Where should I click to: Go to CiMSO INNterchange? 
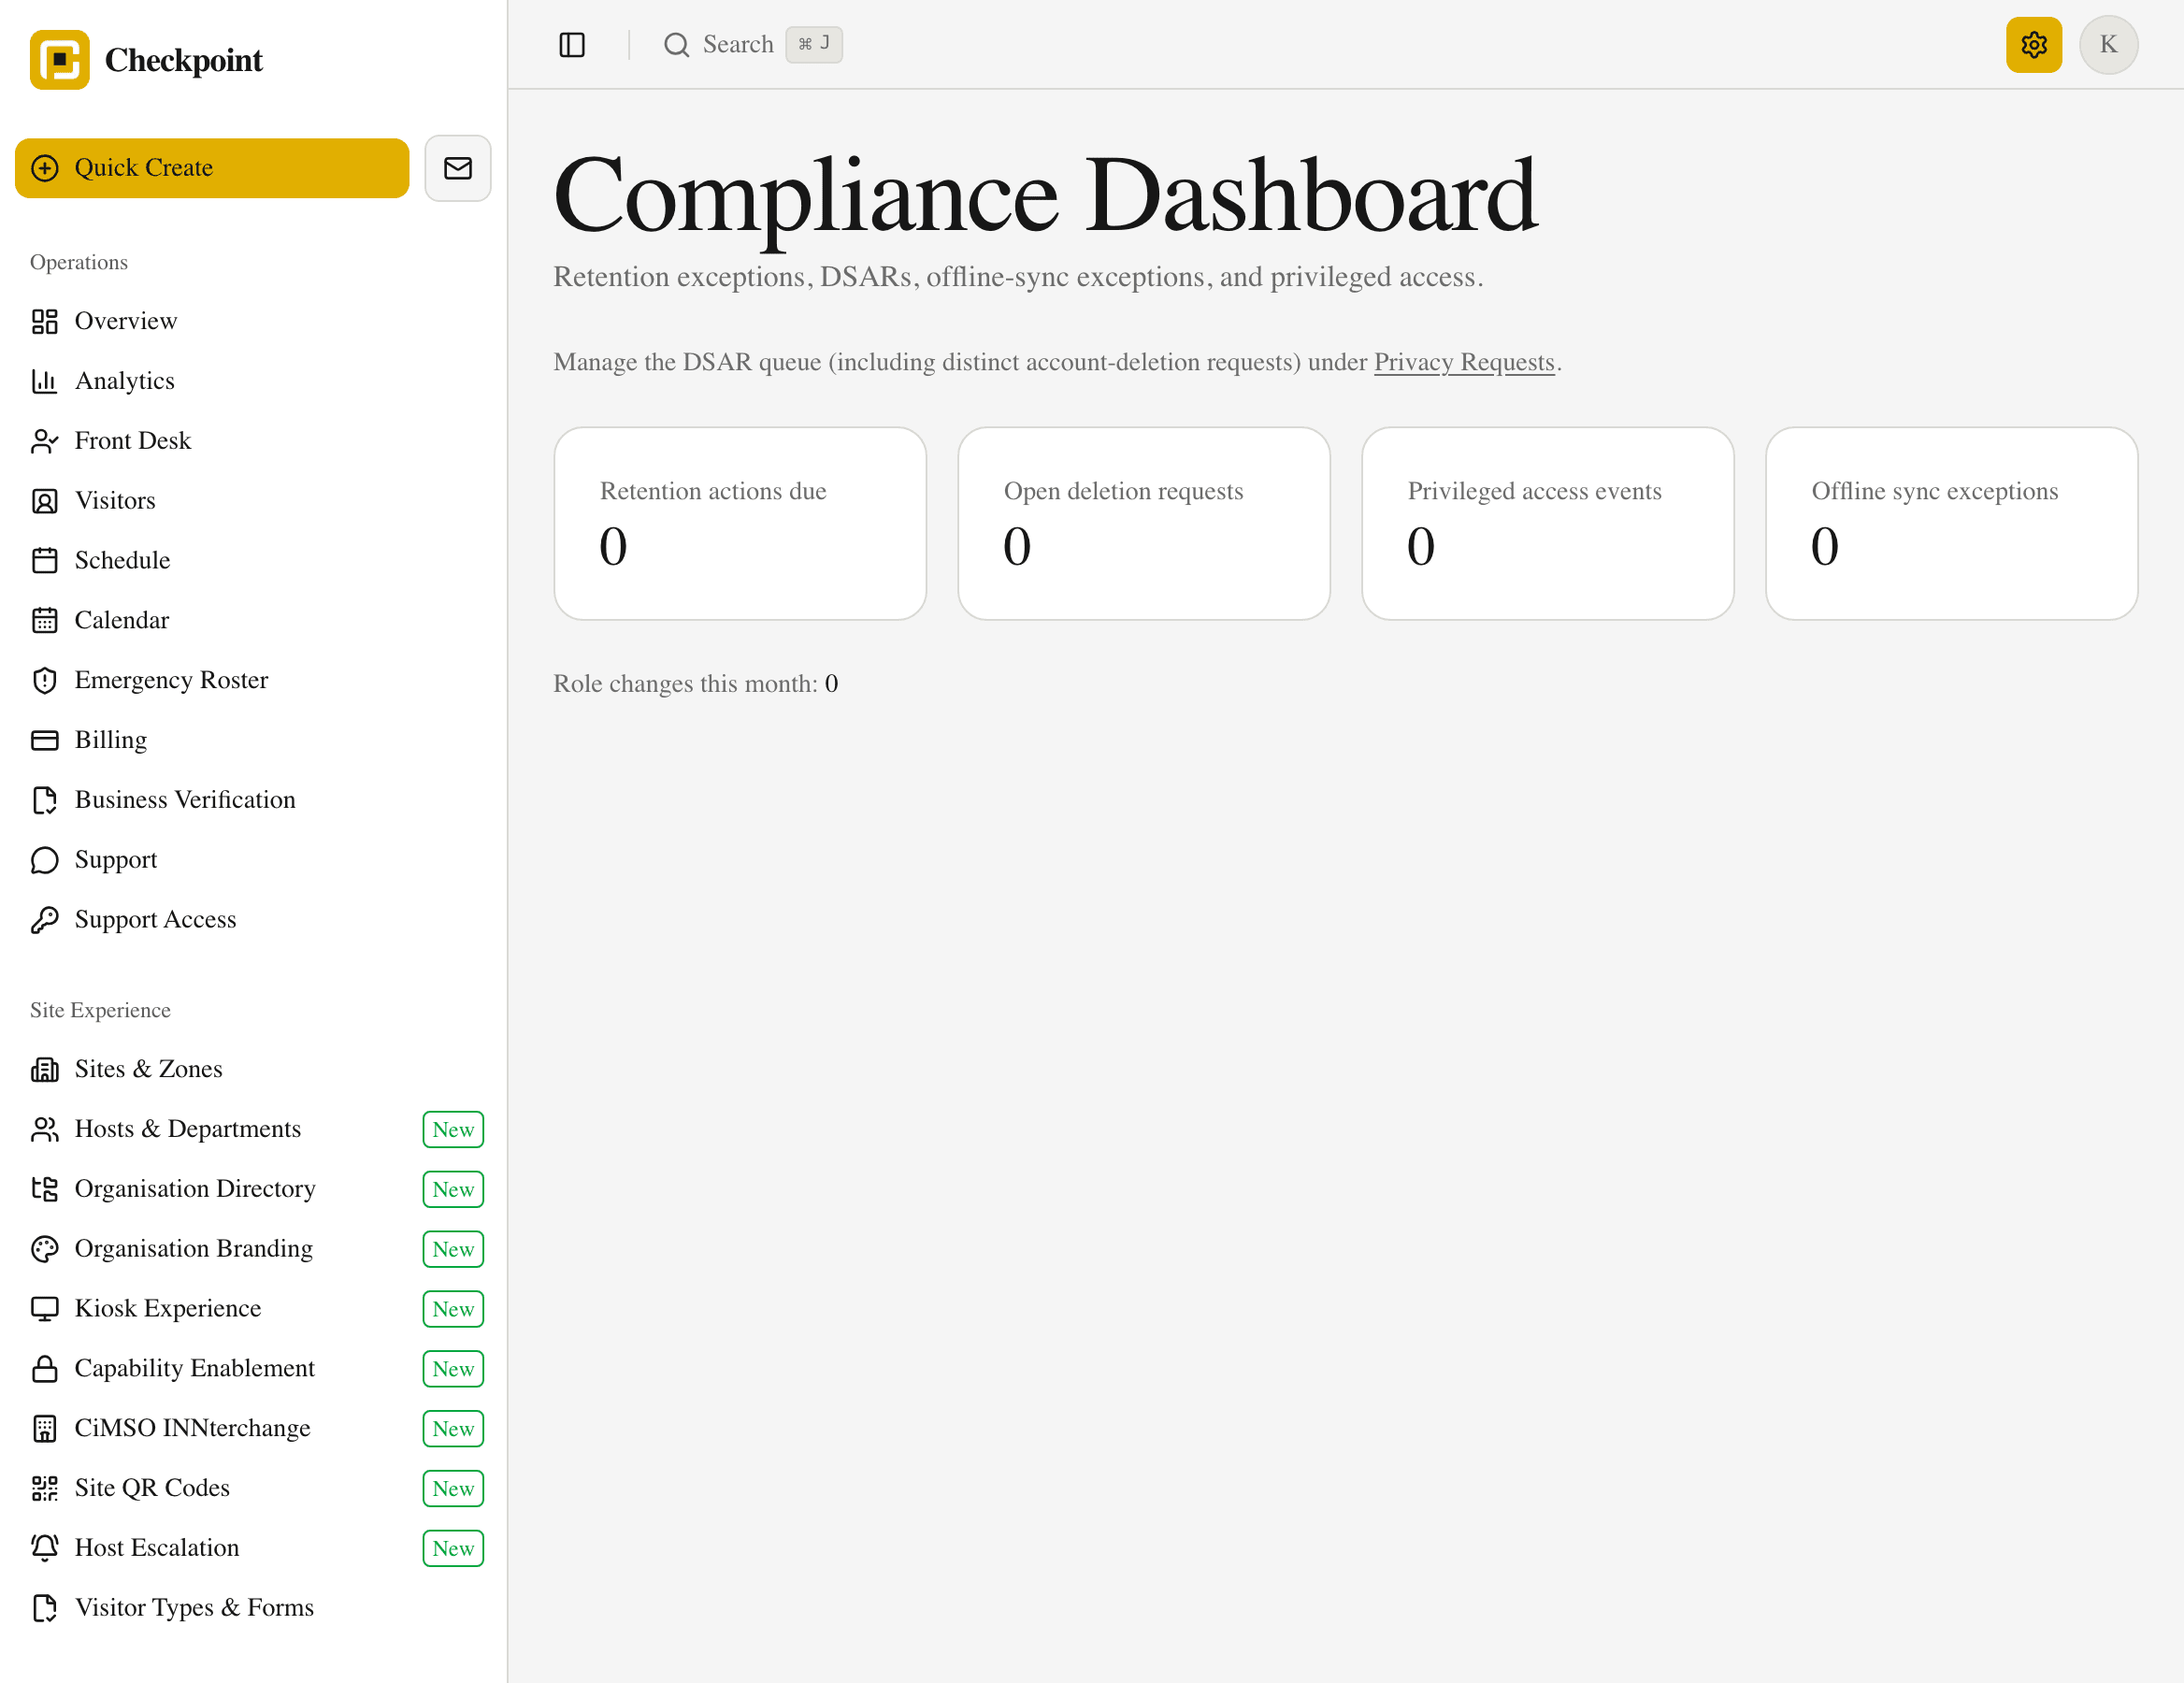(253, 1428)
